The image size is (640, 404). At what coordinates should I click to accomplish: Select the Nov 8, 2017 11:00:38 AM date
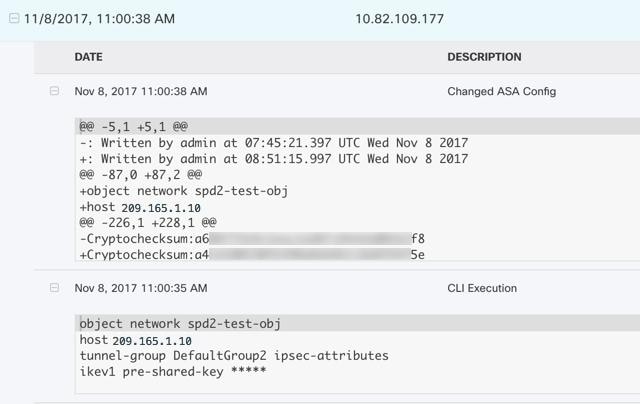click(x=141, y=91)
